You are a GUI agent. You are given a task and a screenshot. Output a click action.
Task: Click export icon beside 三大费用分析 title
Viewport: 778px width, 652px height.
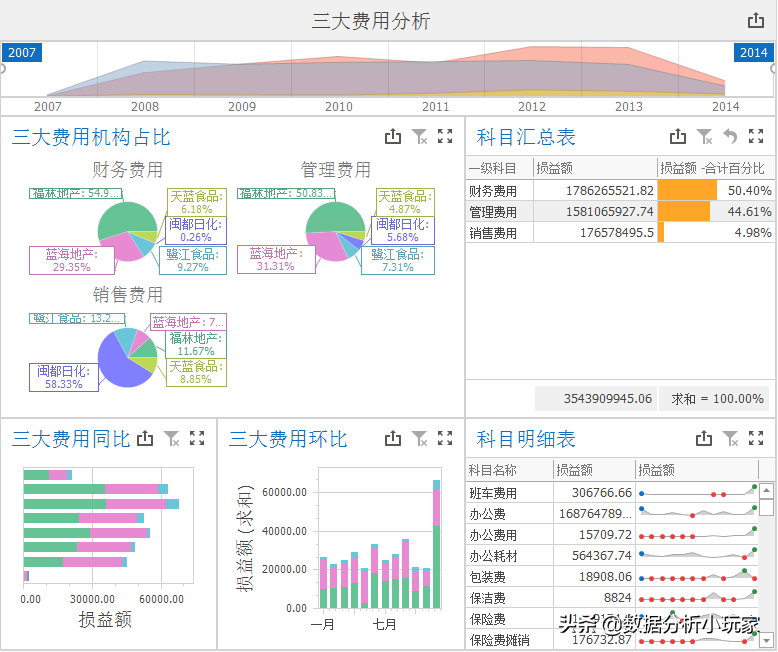point(756,21)
